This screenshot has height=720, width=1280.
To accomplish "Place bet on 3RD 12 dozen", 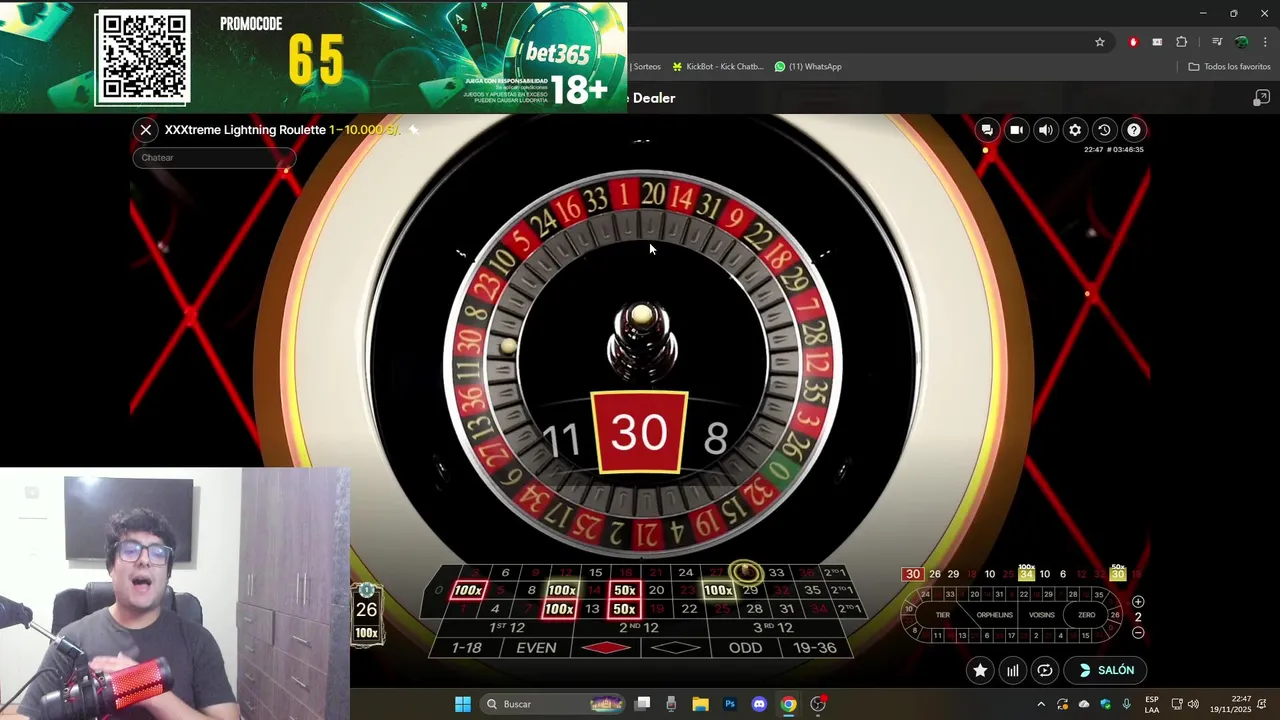I will 778,627.
